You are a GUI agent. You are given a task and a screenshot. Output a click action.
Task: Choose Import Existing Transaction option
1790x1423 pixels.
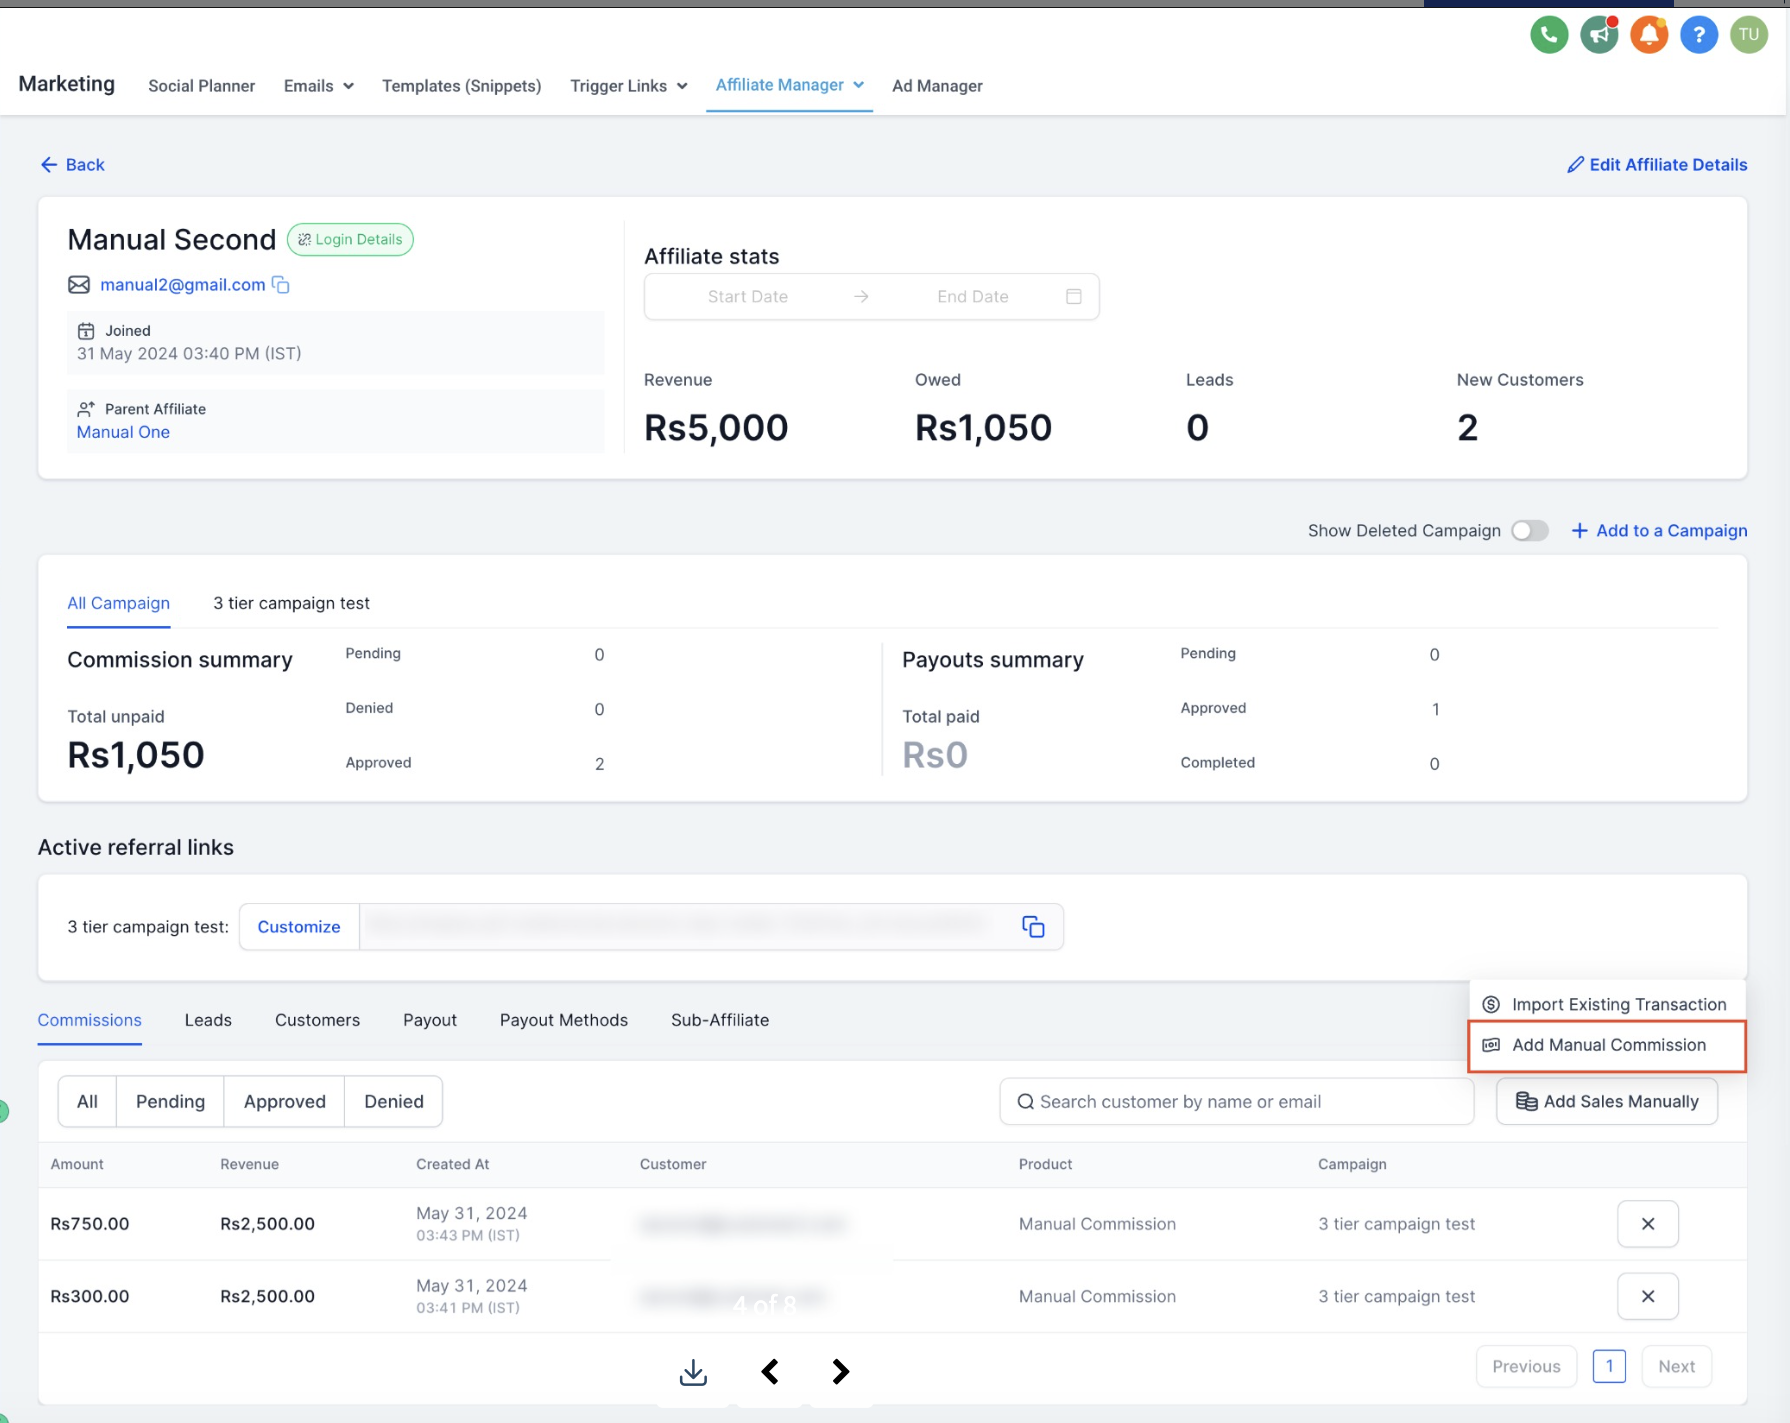[x=1607, y=1004]
